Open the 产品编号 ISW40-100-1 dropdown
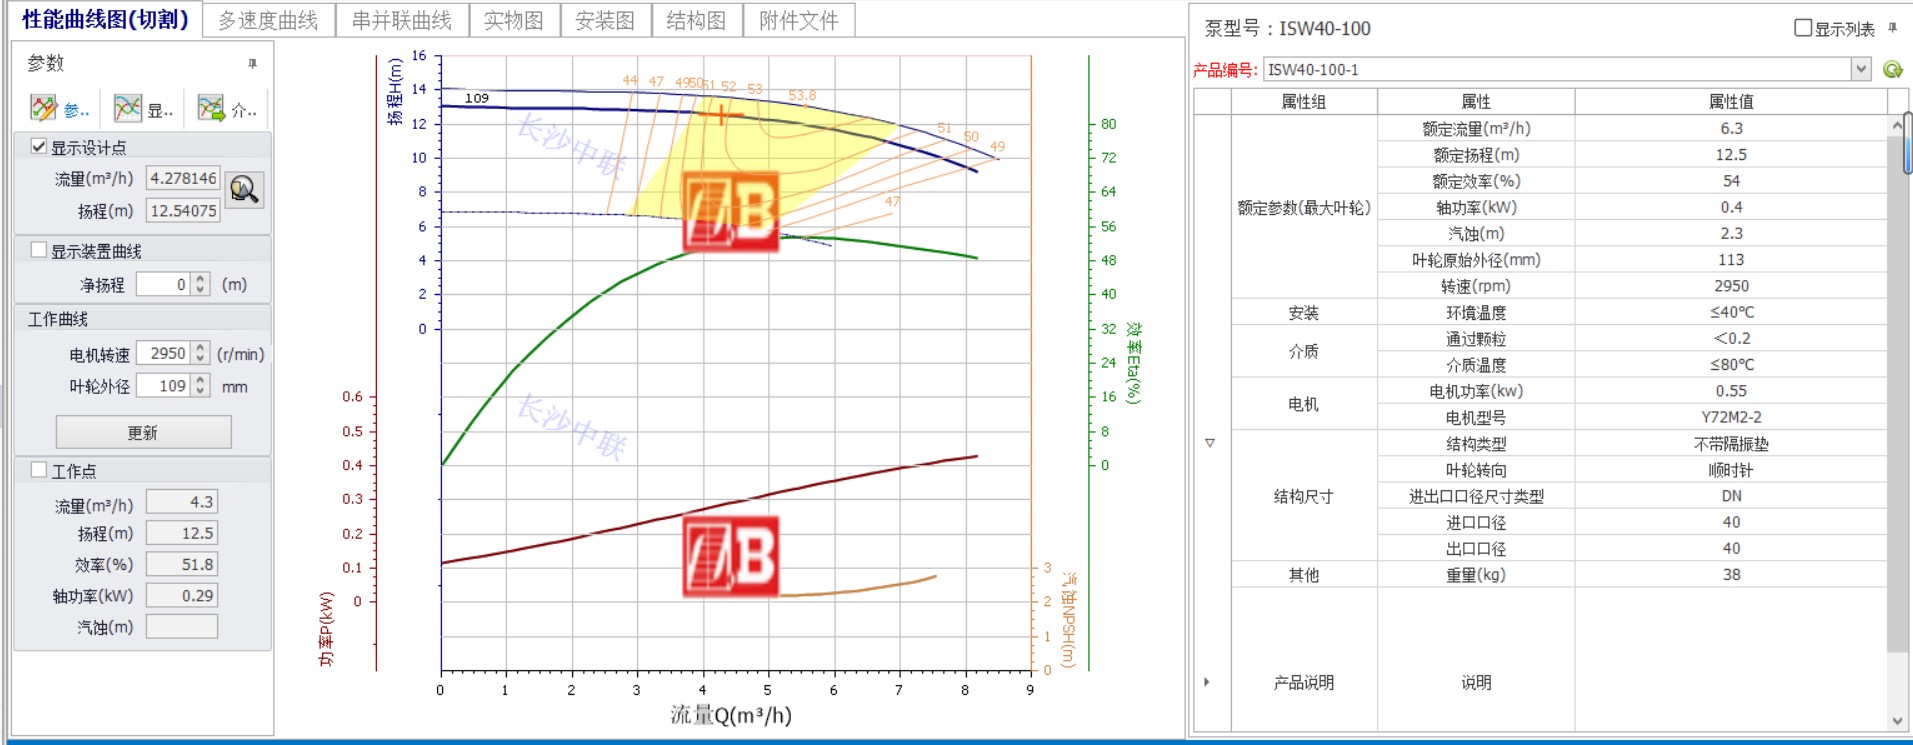Image resolution: width=1913 pixels, height=745 pixels. pos(1860,69)
